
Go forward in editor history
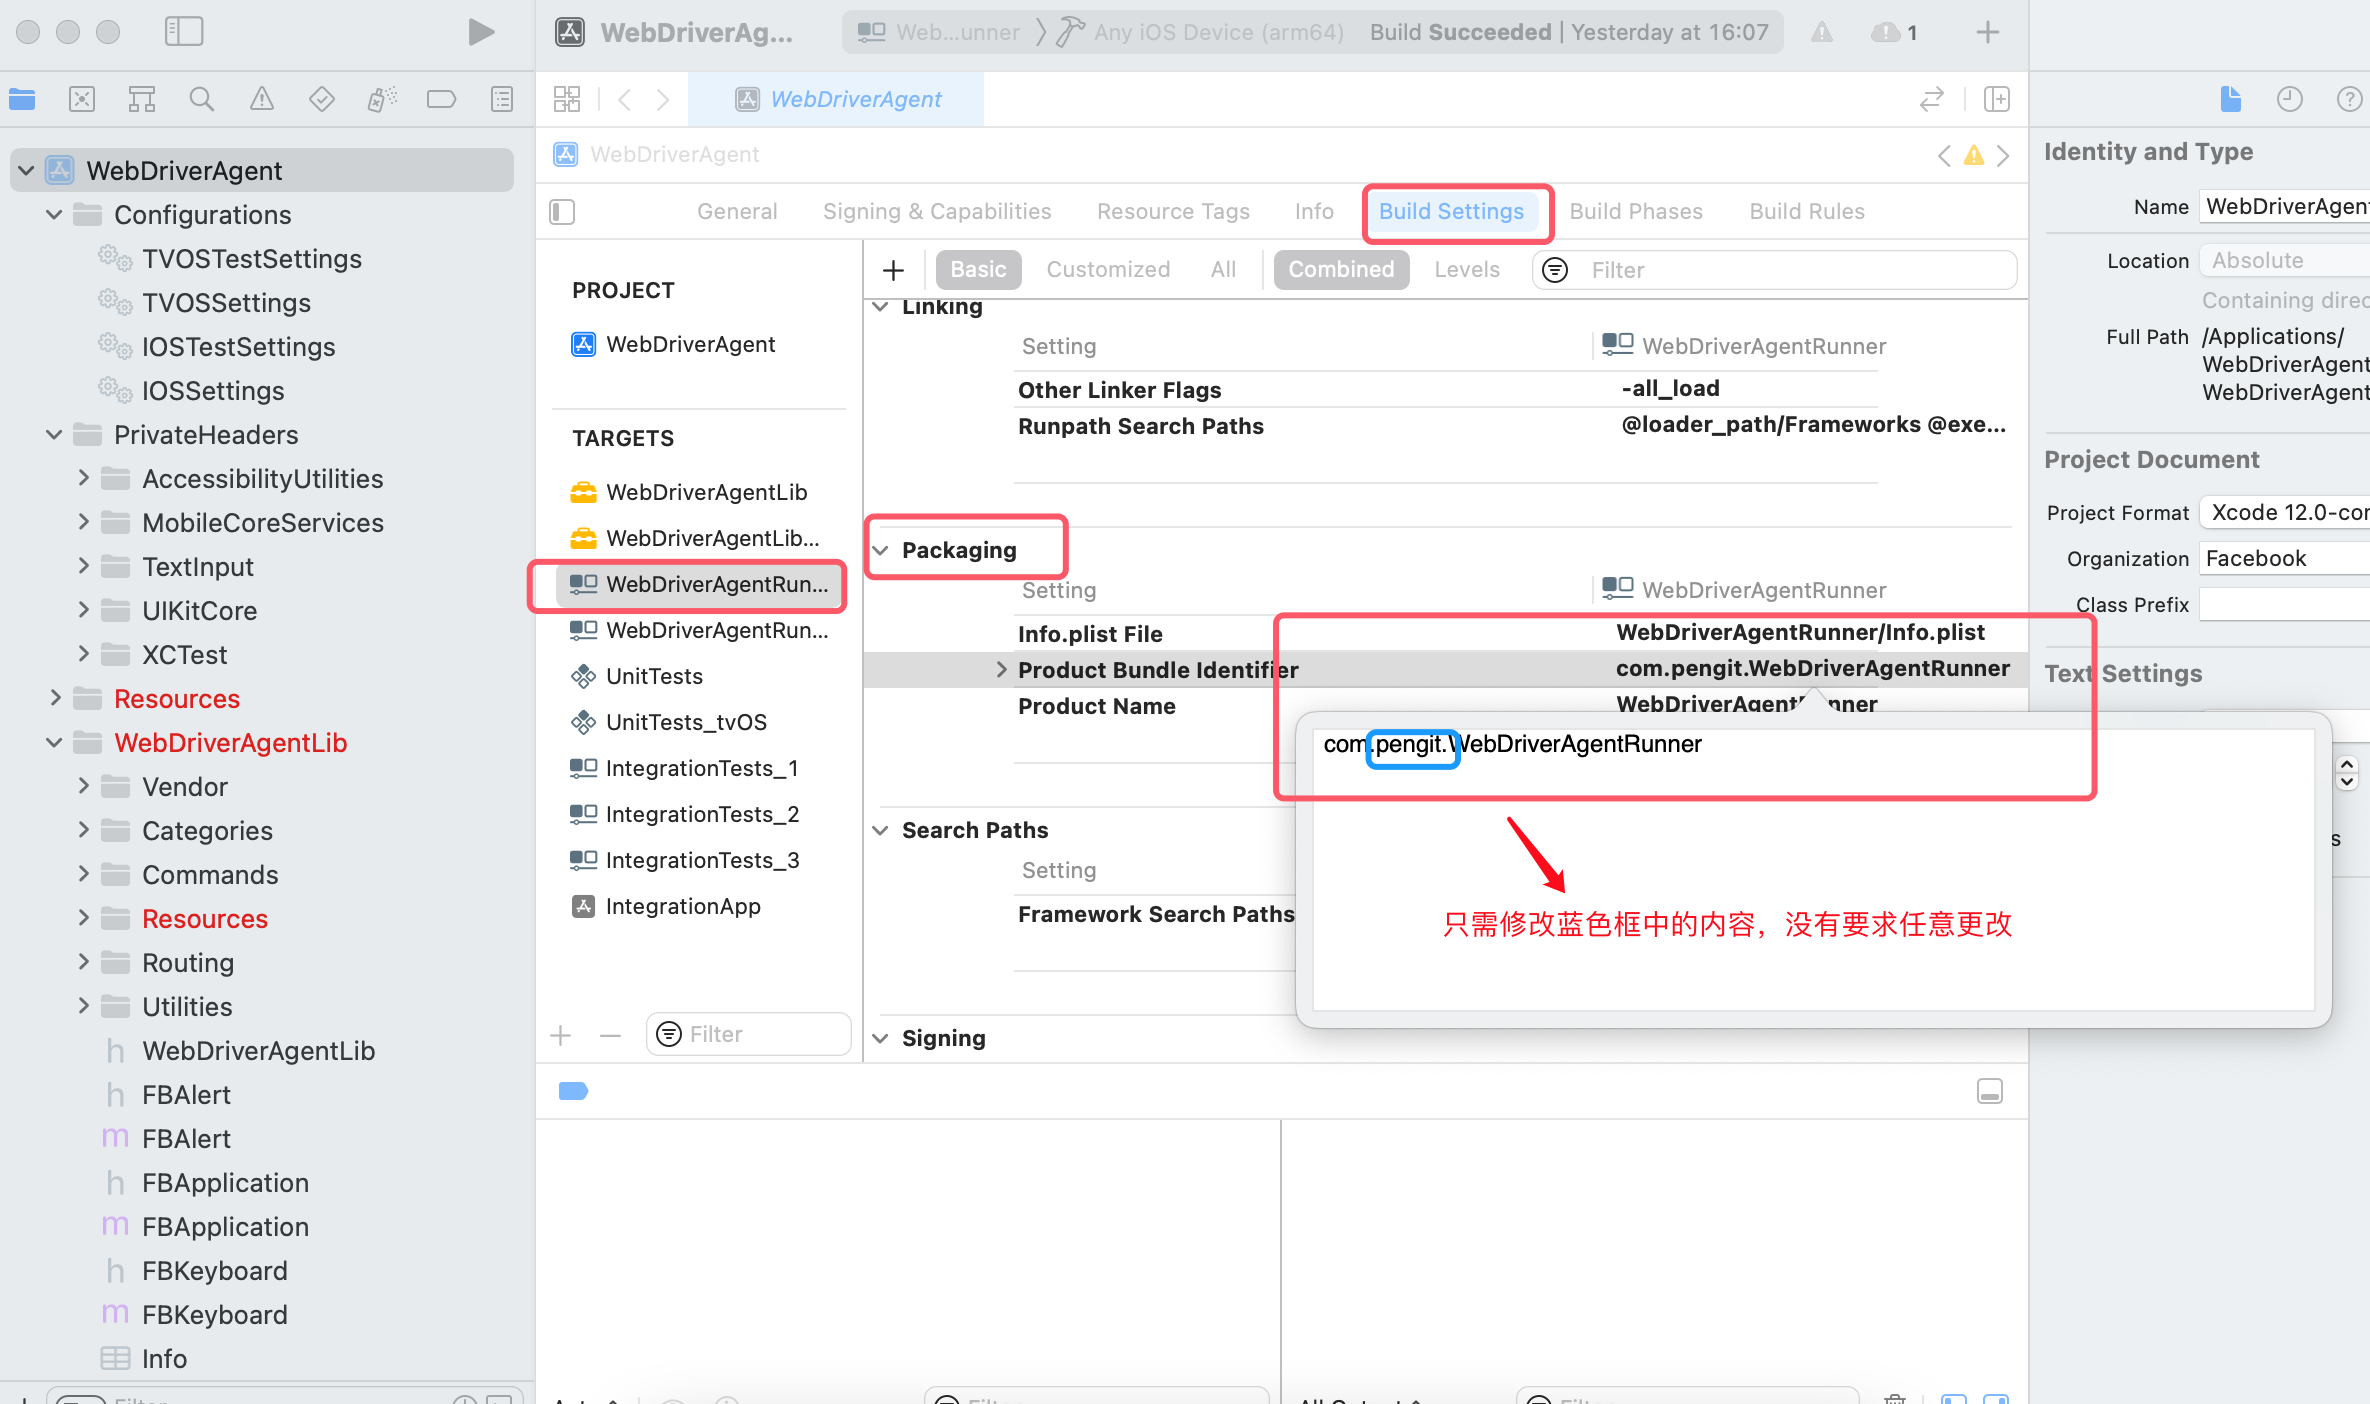[662, 99]
